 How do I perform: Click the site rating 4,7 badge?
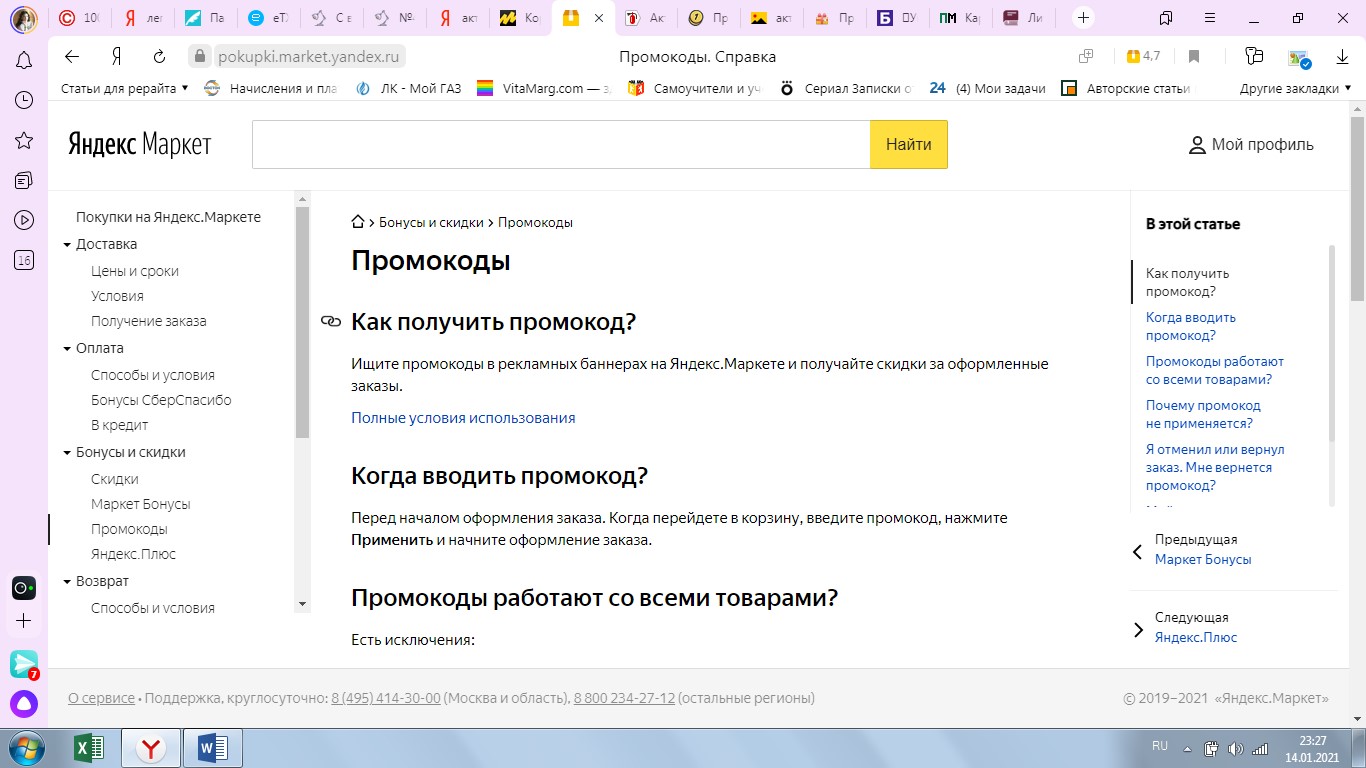(x=1143, y=57)
